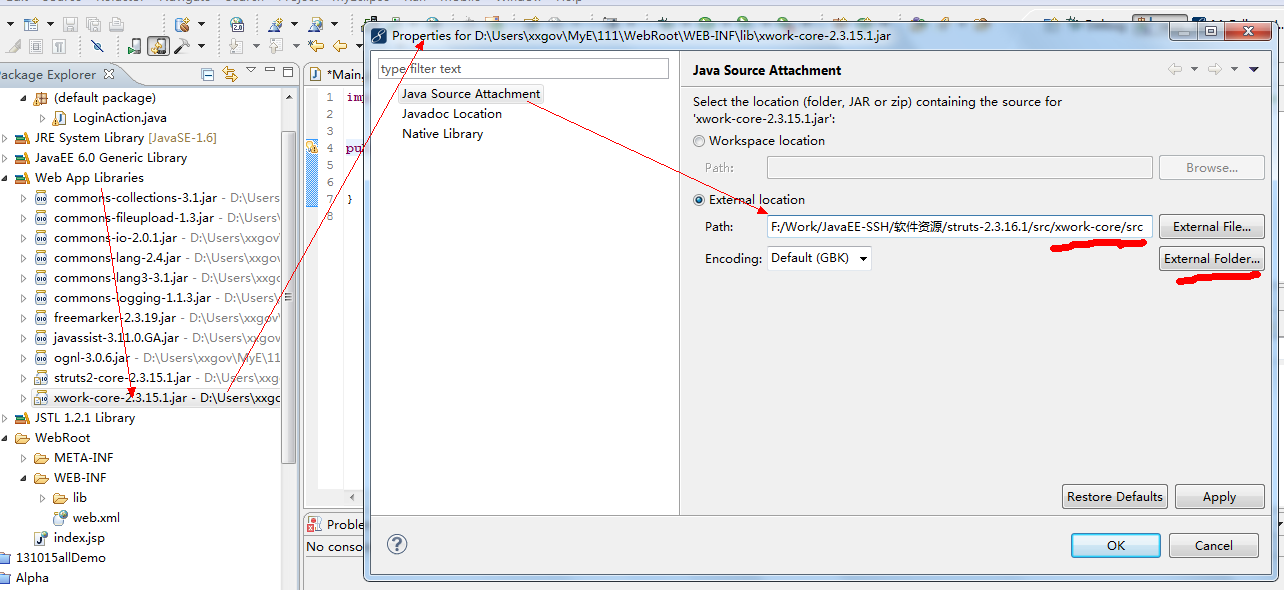Click the web.xml file icon
Viewport: 1284px width, 590px height.
coord(60,518)
